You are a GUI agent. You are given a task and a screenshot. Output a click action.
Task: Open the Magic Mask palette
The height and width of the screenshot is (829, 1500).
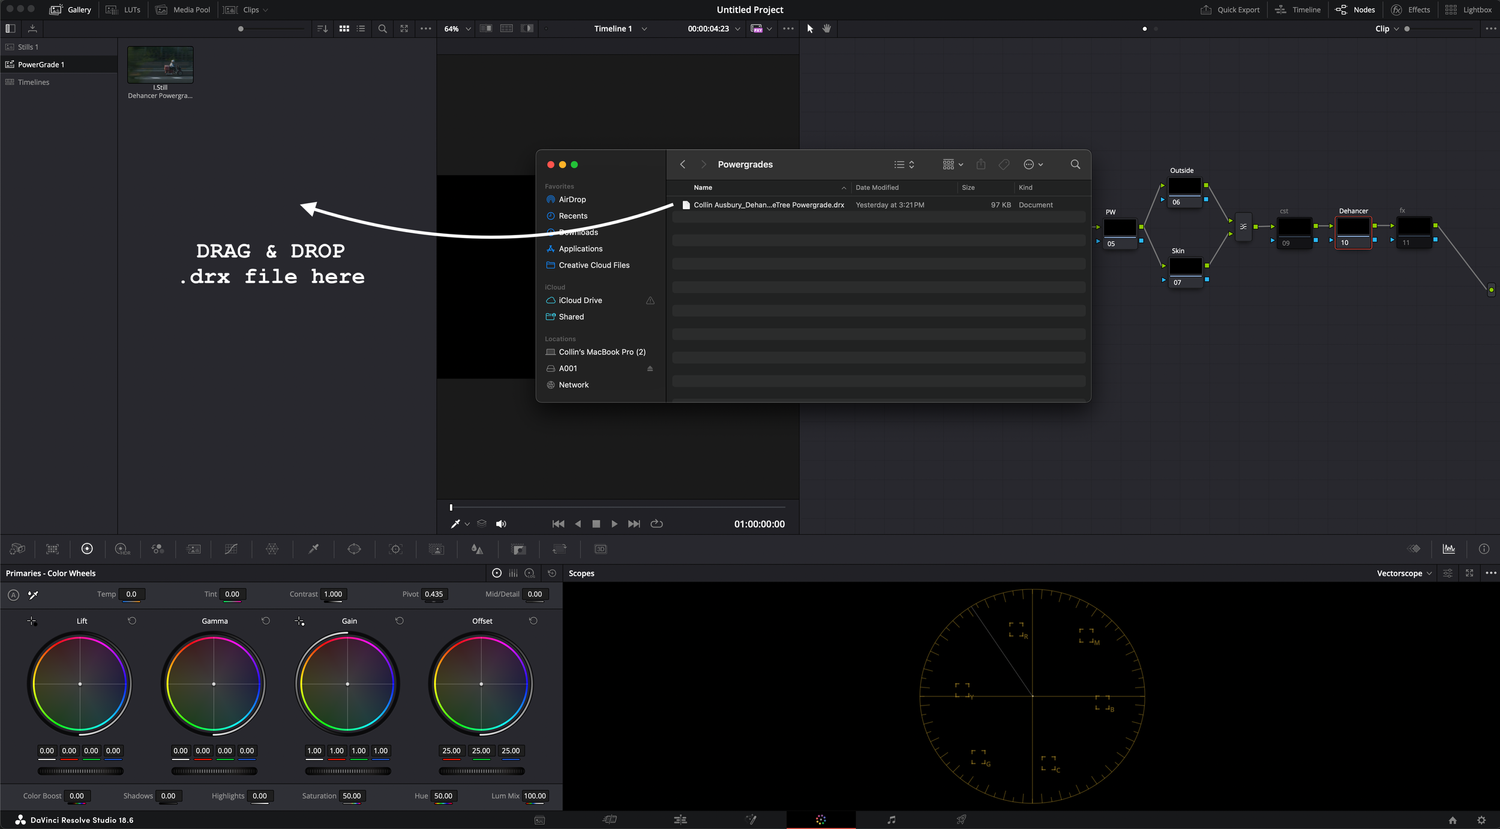[x=437, y=548]
